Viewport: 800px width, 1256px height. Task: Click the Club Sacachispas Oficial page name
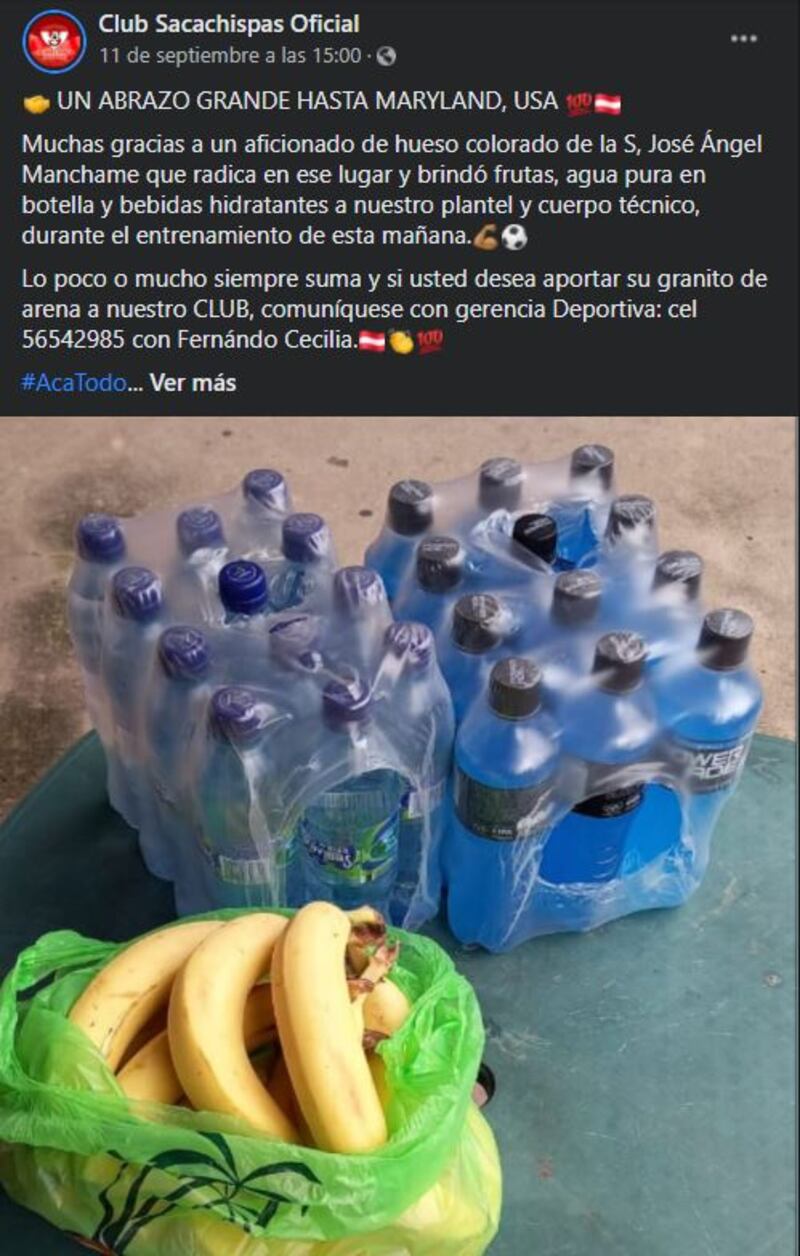tap(229, 24)
